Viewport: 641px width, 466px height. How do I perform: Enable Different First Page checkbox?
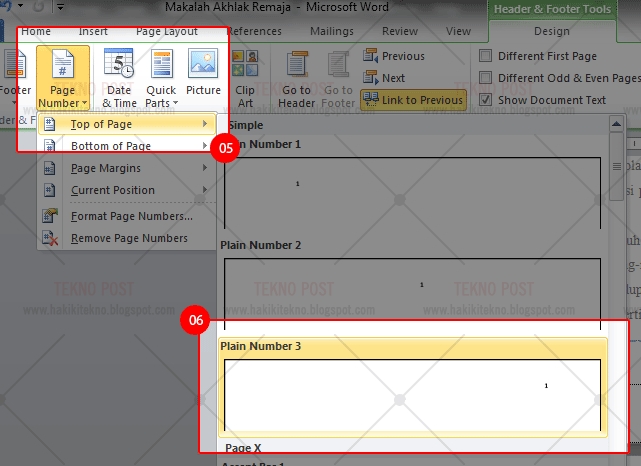[485, 56]
